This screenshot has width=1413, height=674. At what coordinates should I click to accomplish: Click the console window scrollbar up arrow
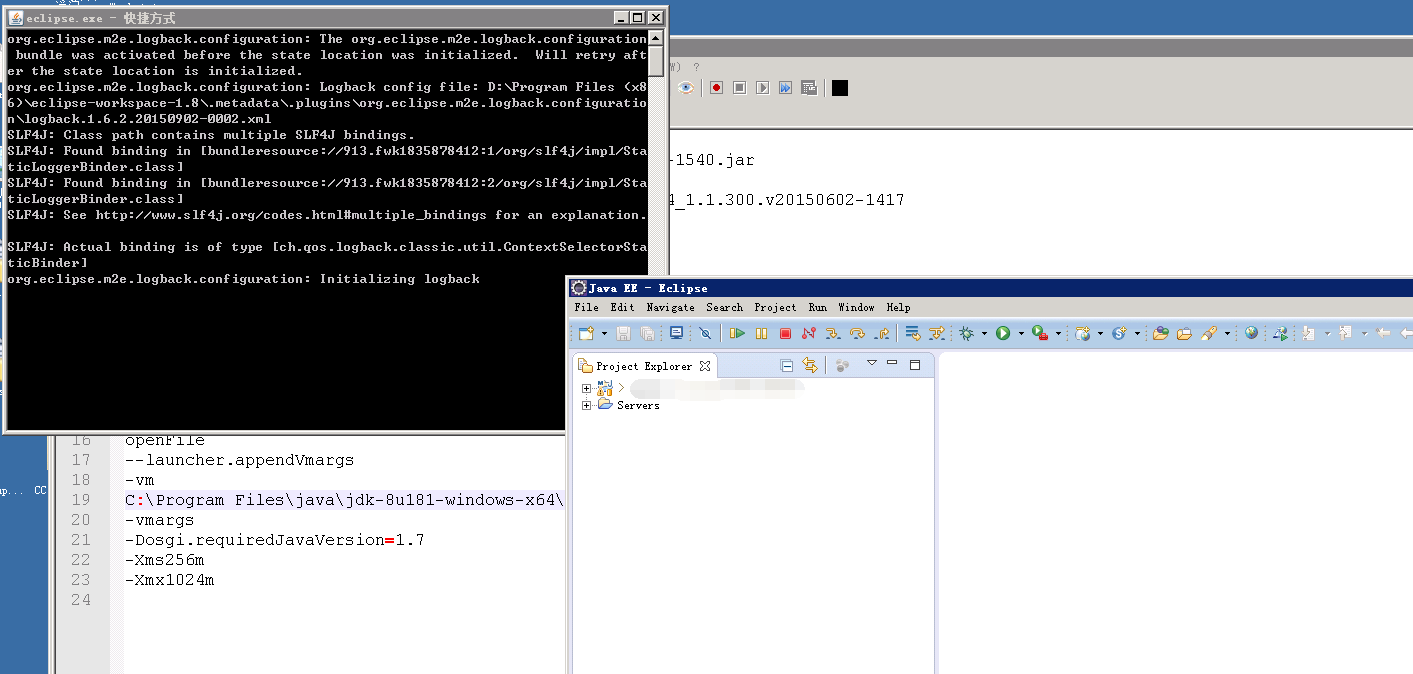(655, 37)
